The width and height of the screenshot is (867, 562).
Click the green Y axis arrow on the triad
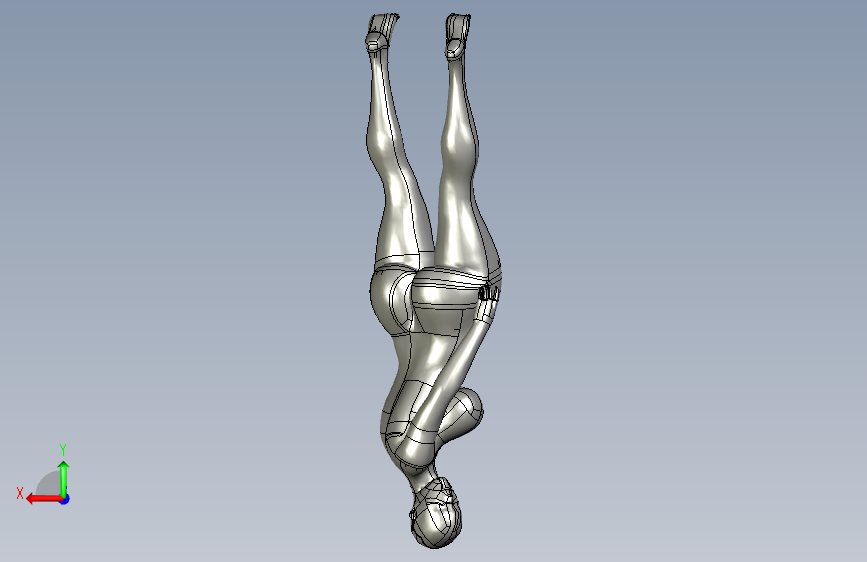click(x=64, y=479)
